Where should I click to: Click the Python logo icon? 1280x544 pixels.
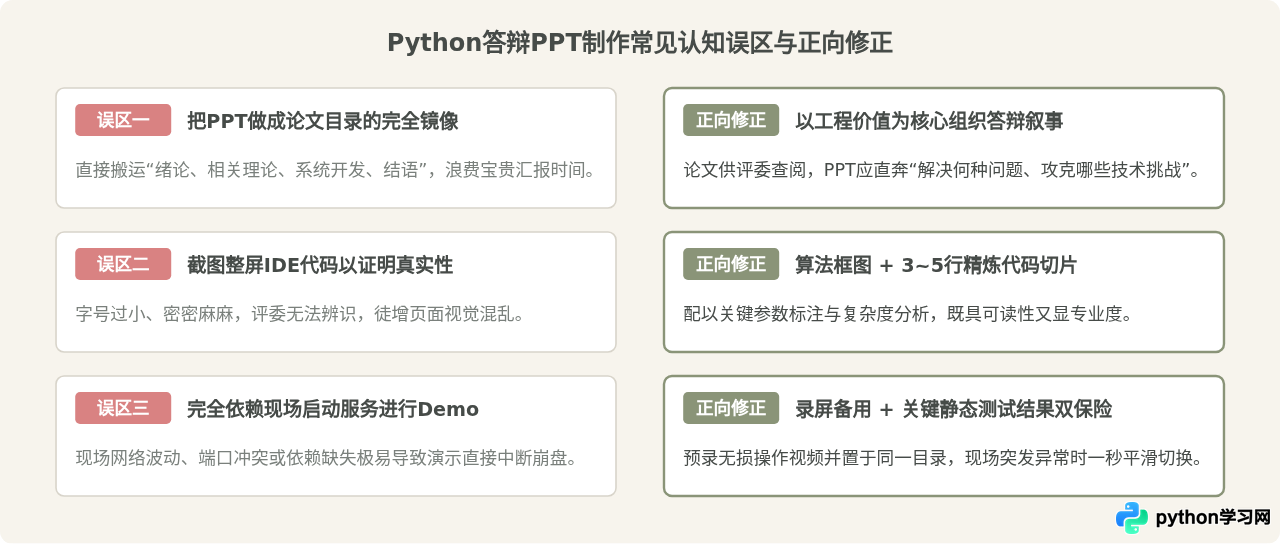pos(1132,518)
